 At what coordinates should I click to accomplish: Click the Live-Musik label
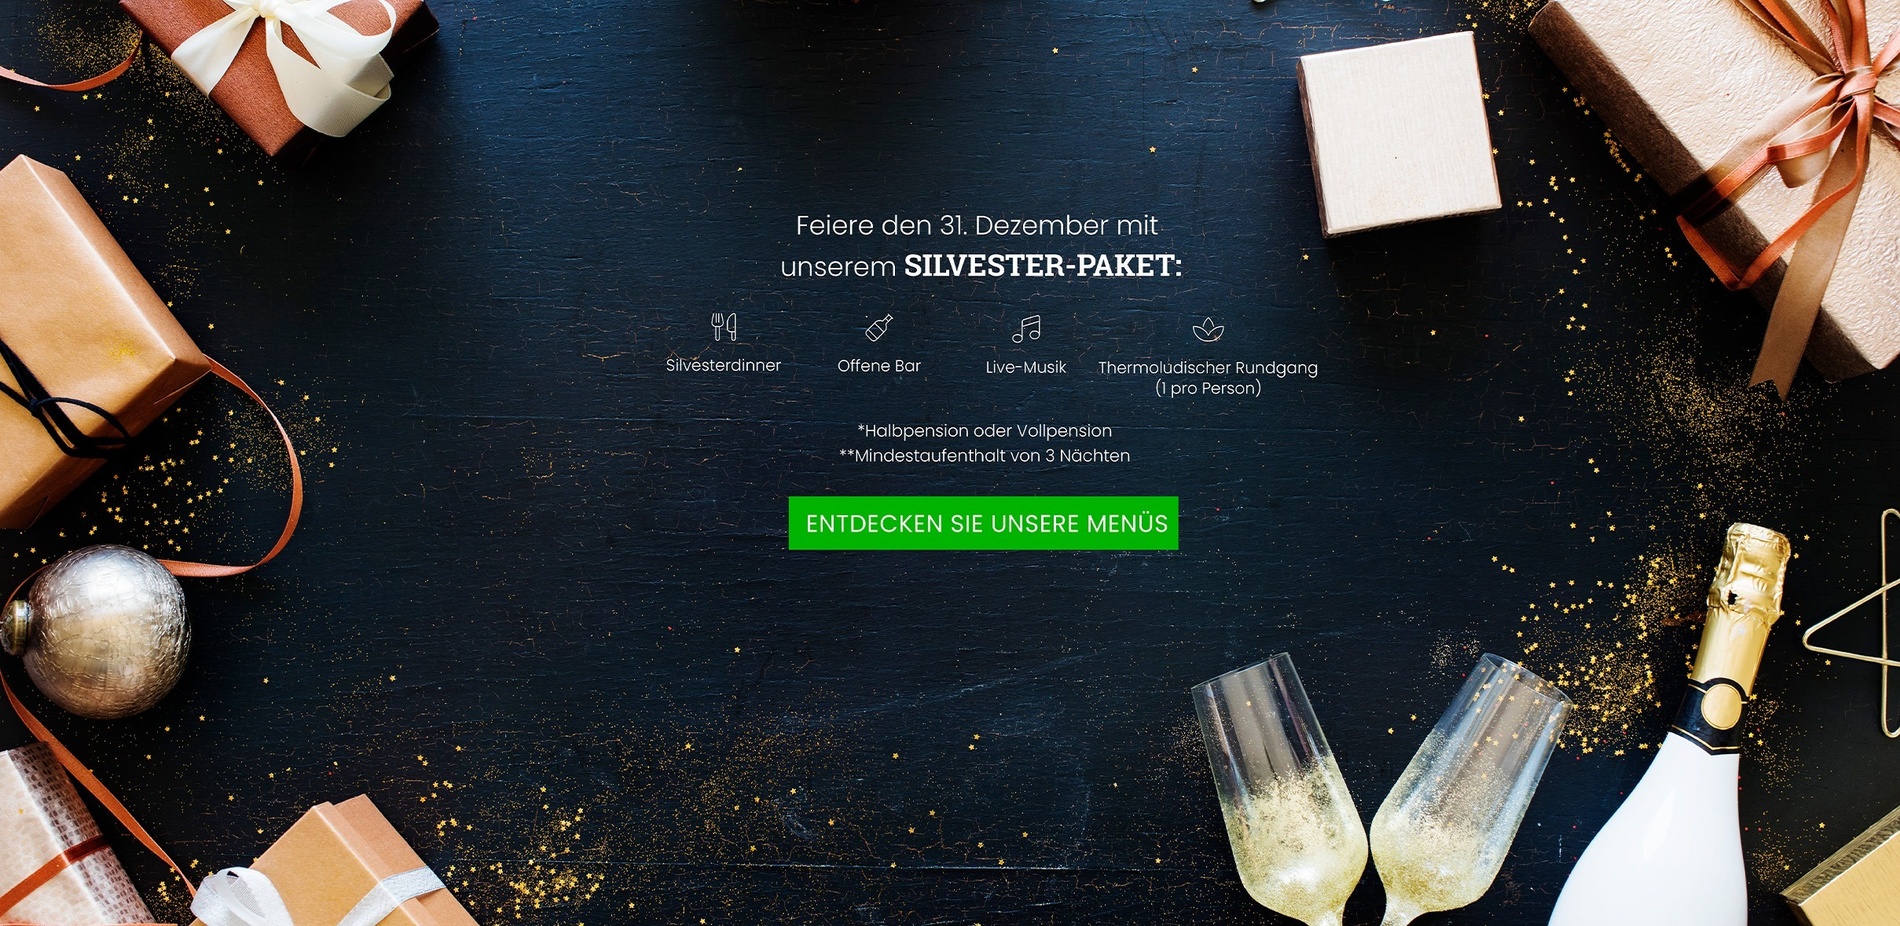(x=1026, y=367)
